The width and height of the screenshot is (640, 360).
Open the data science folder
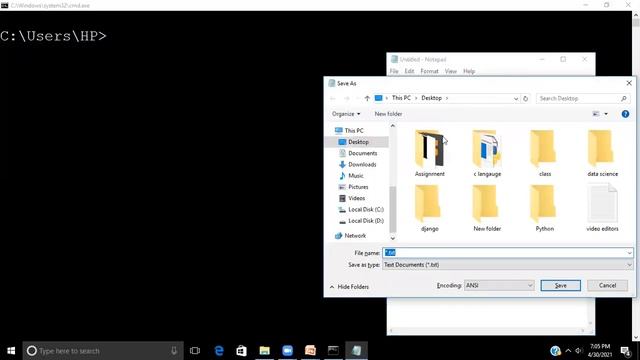point(602,153)
